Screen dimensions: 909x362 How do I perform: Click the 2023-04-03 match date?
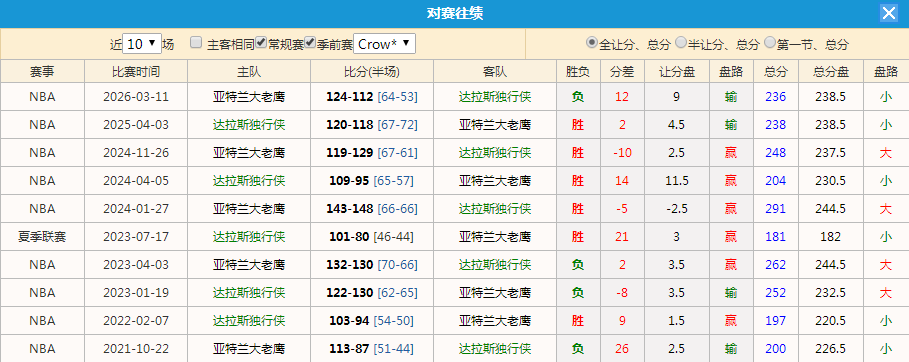click(136, 265)
